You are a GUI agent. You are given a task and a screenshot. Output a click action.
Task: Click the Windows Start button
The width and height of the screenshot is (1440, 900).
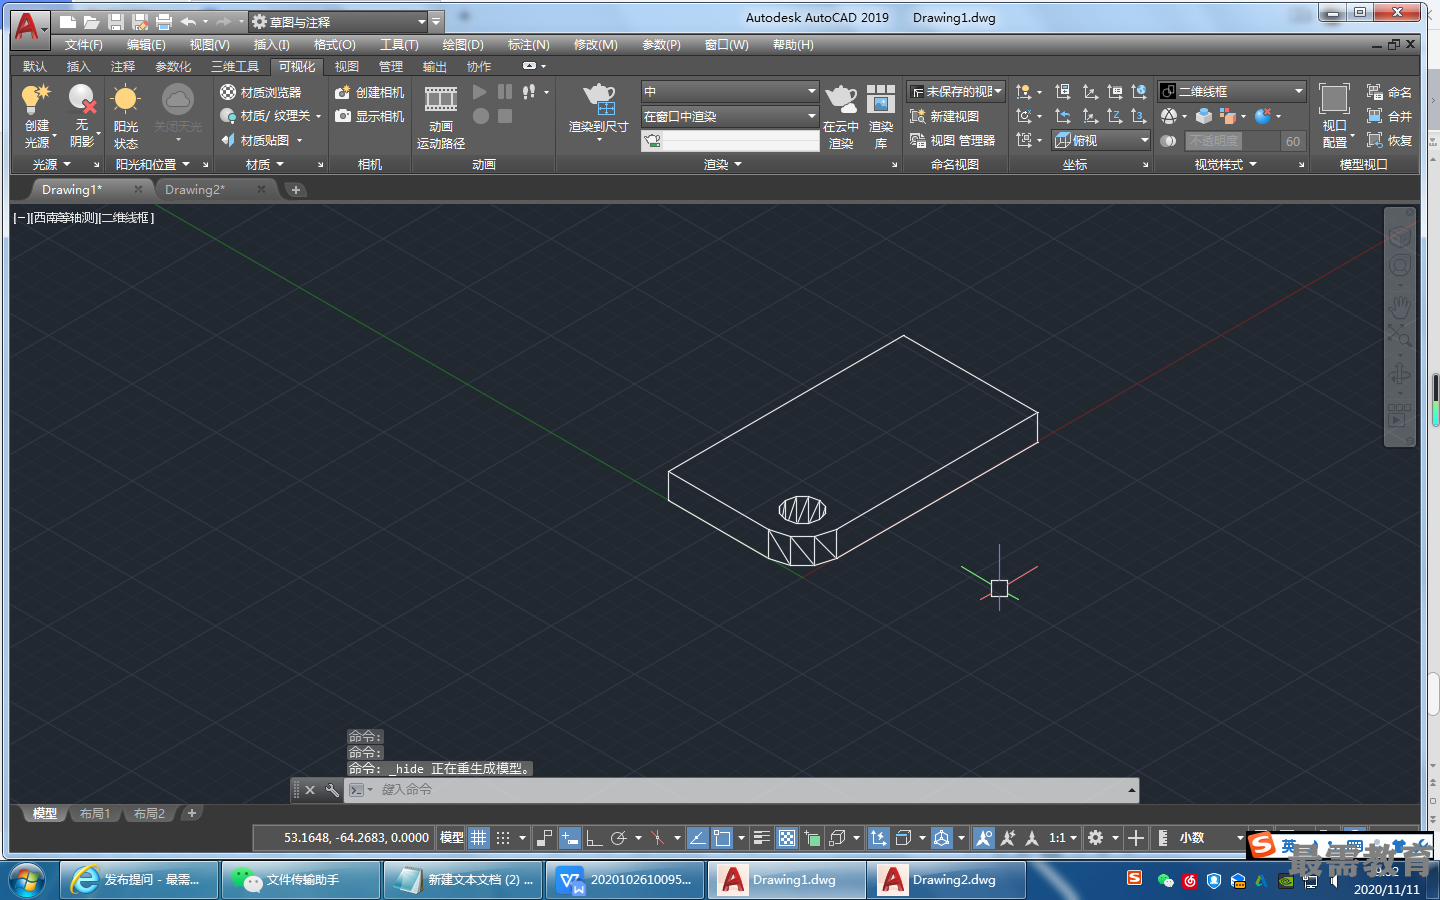tap(27, 880)
